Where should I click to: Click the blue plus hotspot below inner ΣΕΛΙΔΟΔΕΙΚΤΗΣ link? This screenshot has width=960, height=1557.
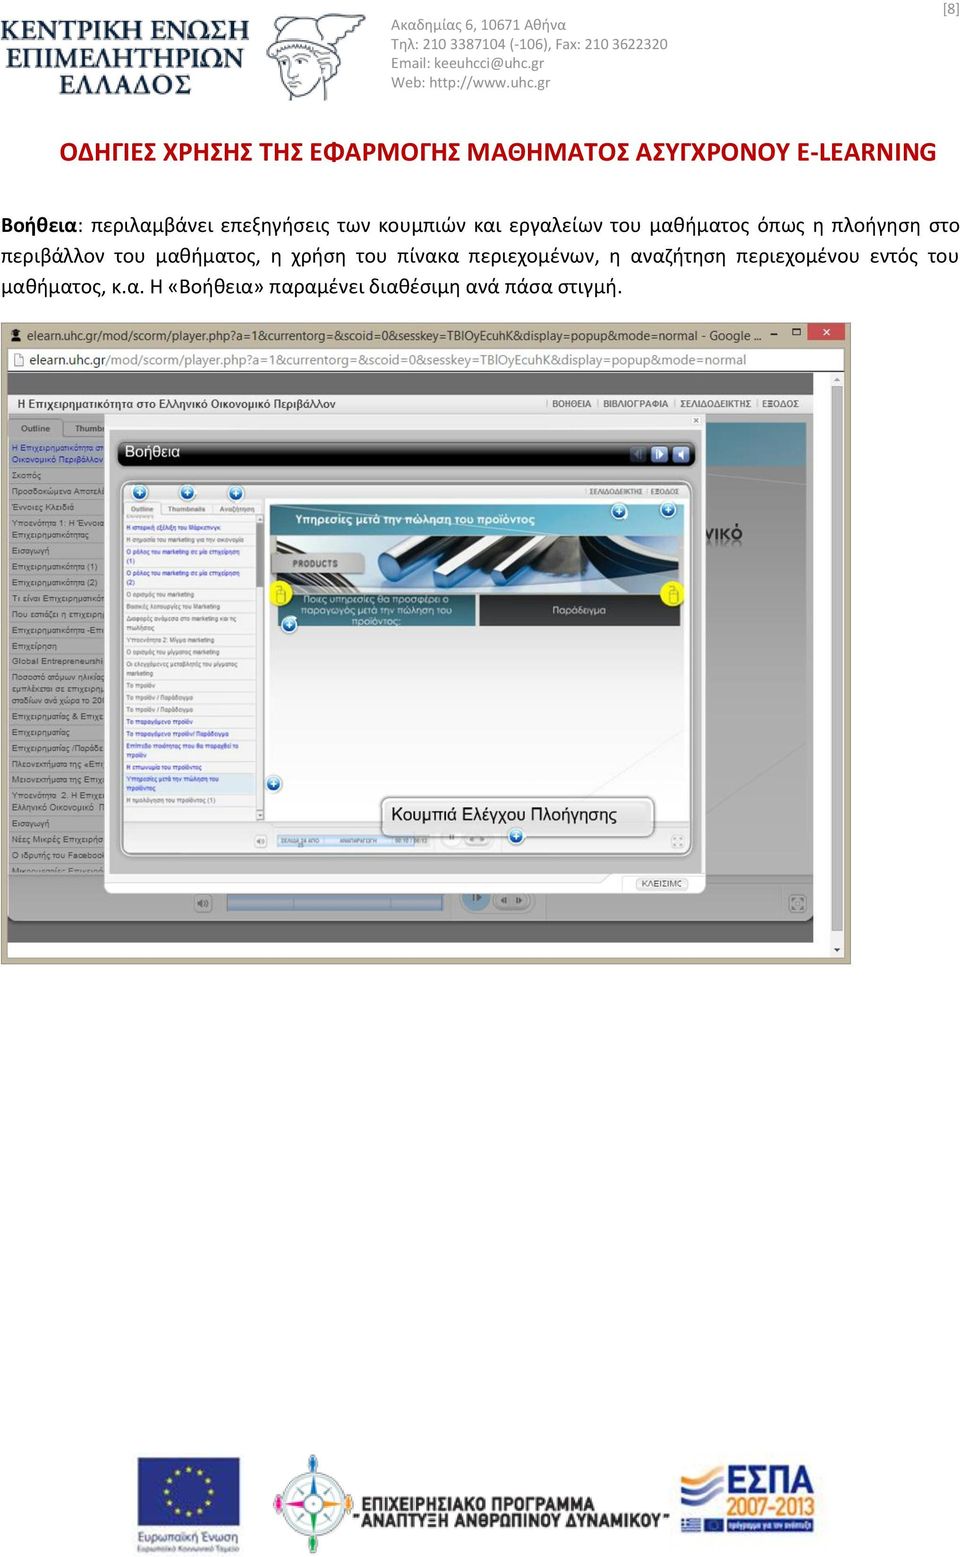(x=619, y=511)
